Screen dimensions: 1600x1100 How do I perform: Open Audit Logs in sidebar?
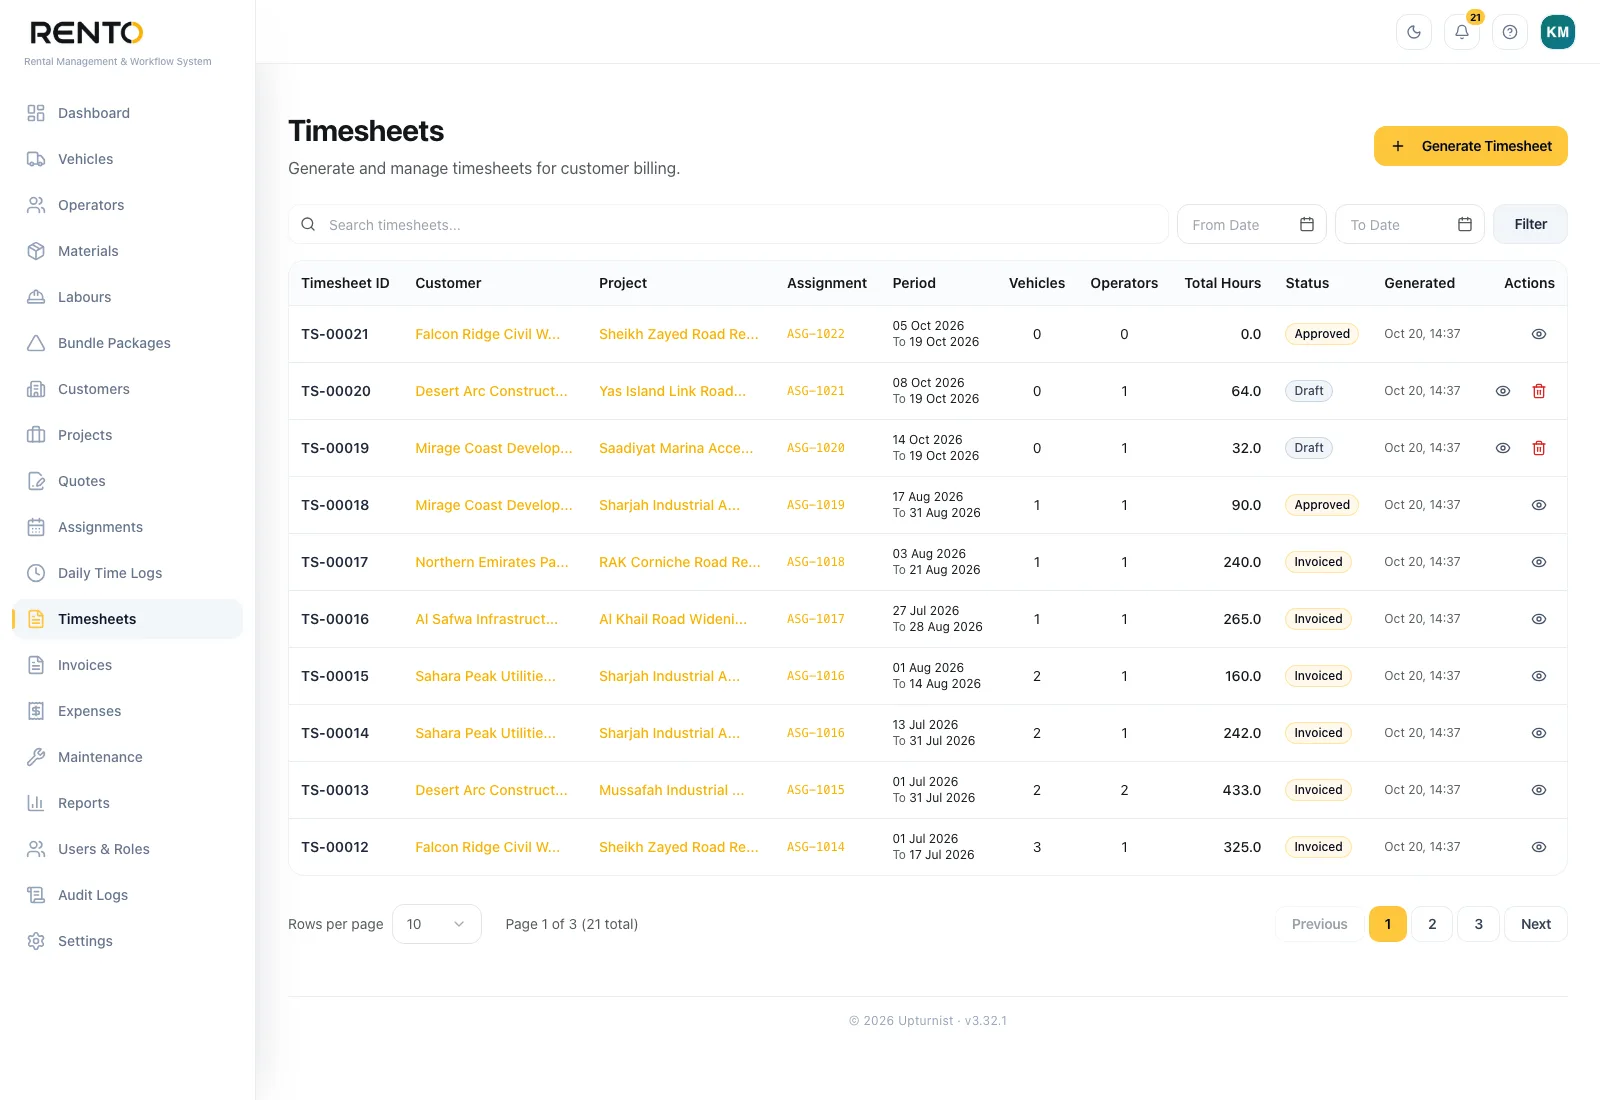click(127, 895)
